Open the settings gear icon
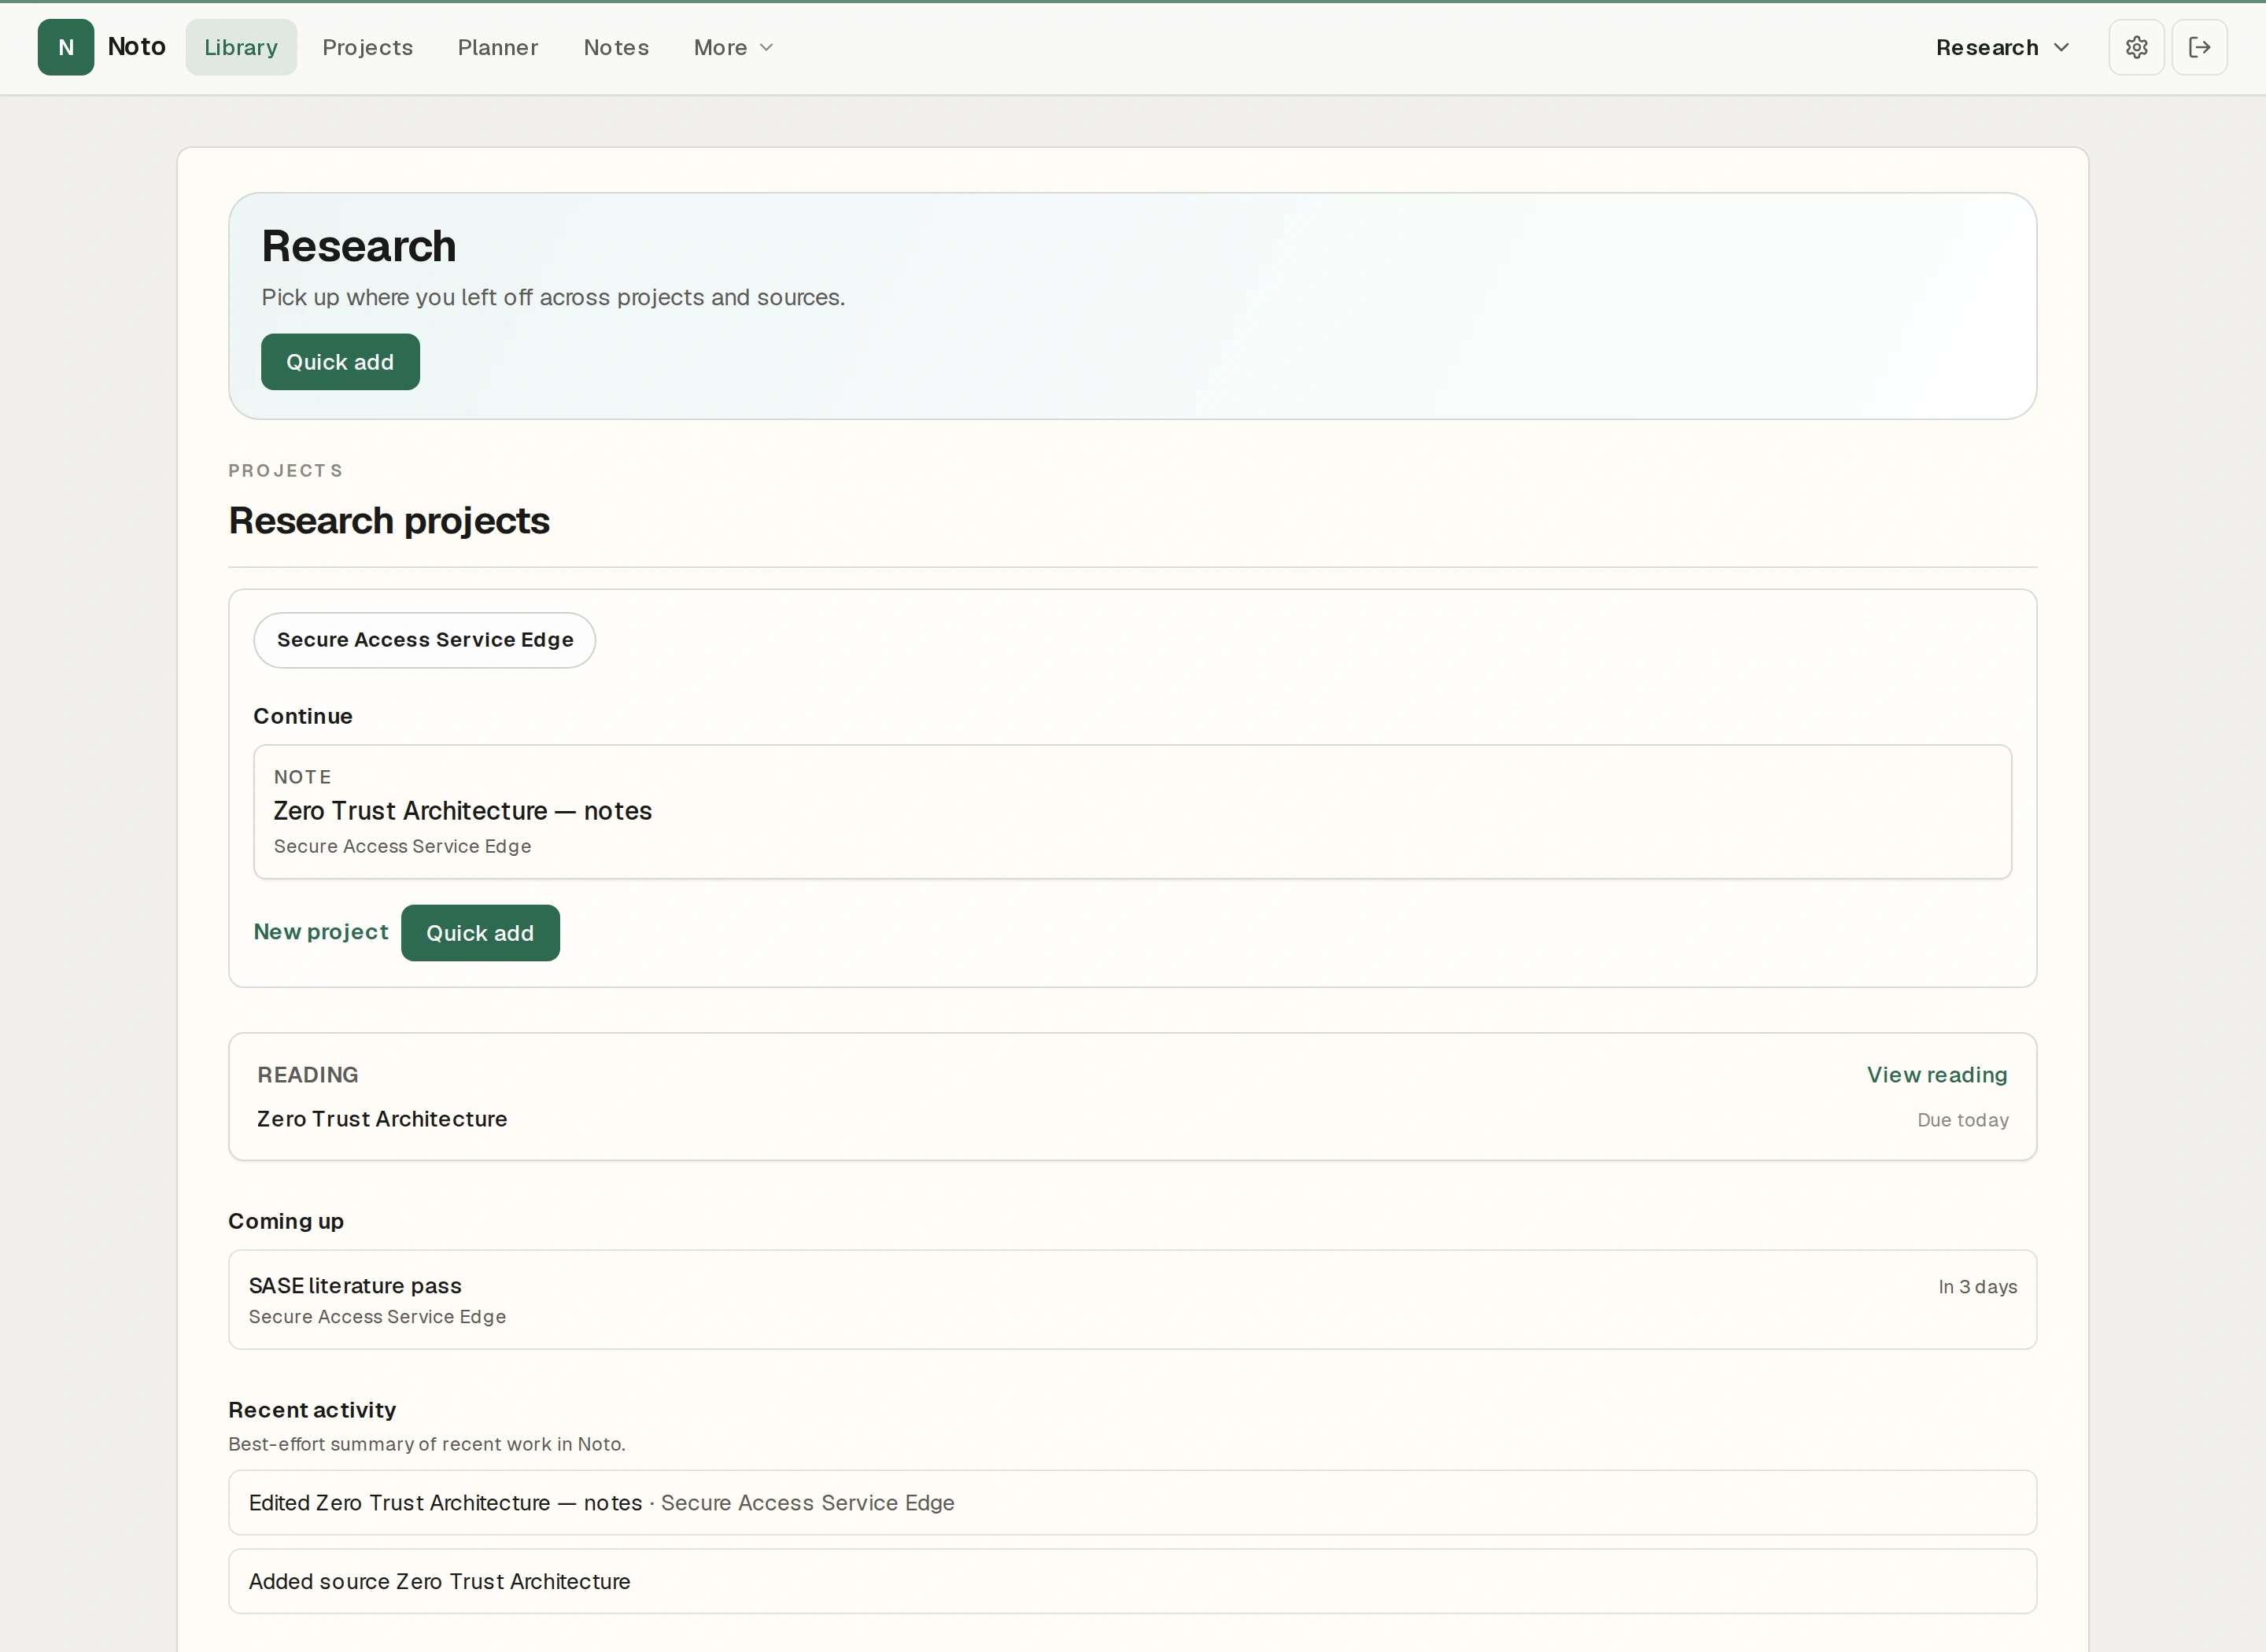 2136,47
